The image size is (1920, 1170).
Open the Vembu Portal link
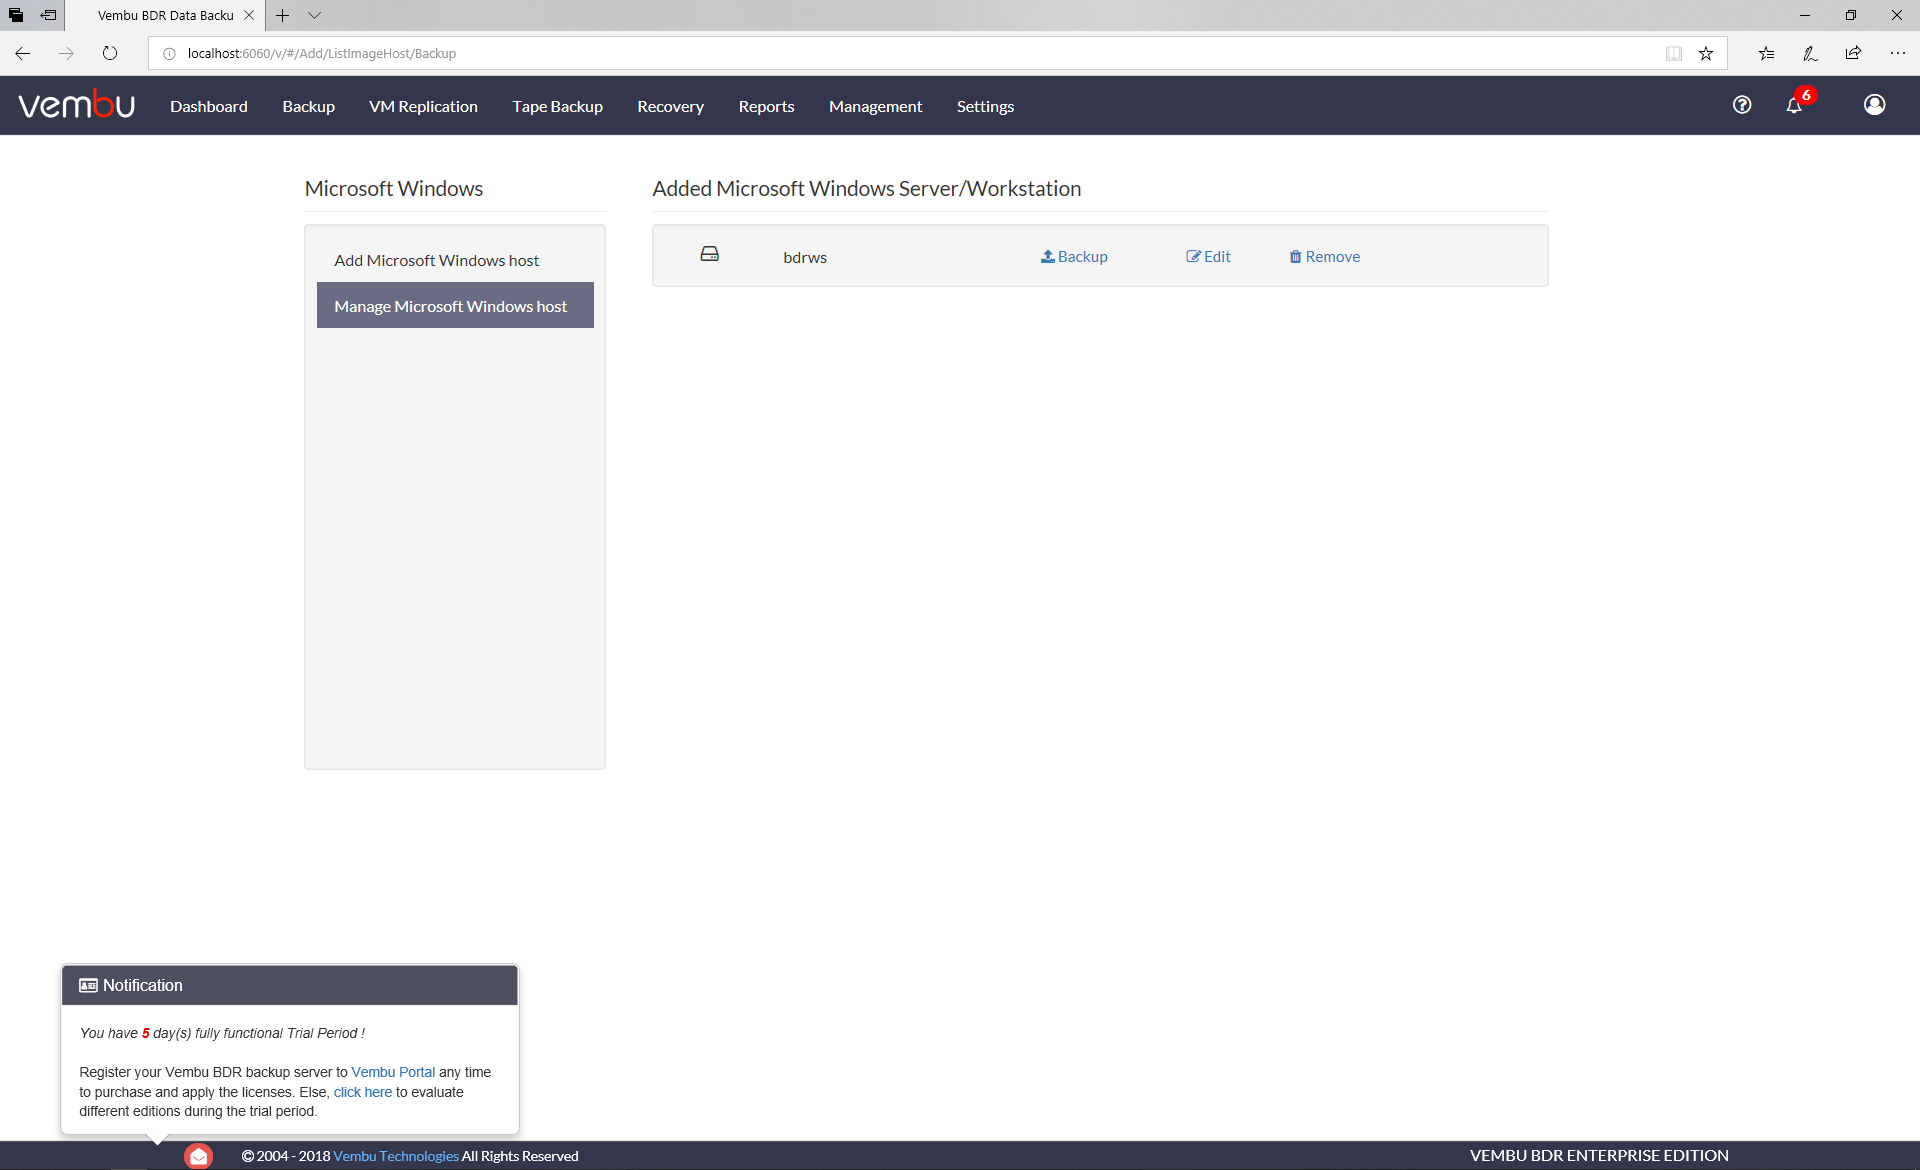393,1072
